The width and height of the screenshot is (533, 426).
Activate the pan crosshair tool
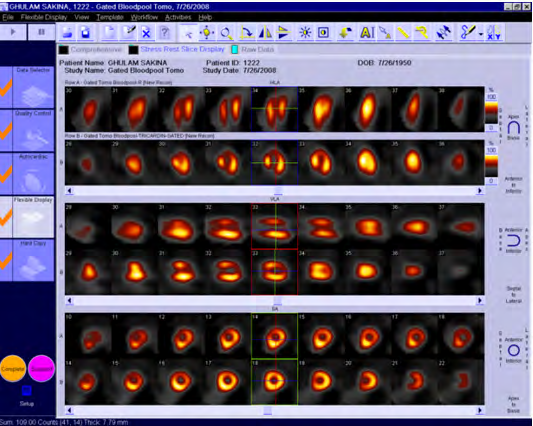(207, 33)
